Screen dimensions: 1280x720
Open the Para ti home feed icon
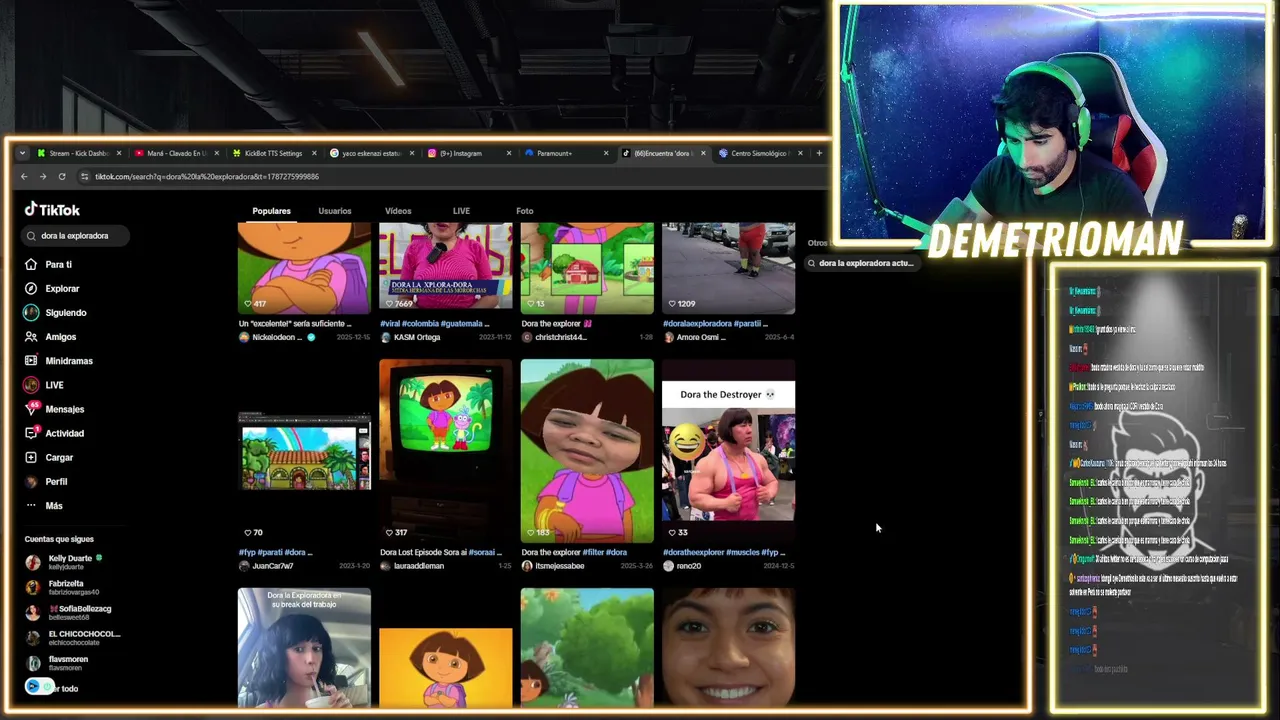31,264
